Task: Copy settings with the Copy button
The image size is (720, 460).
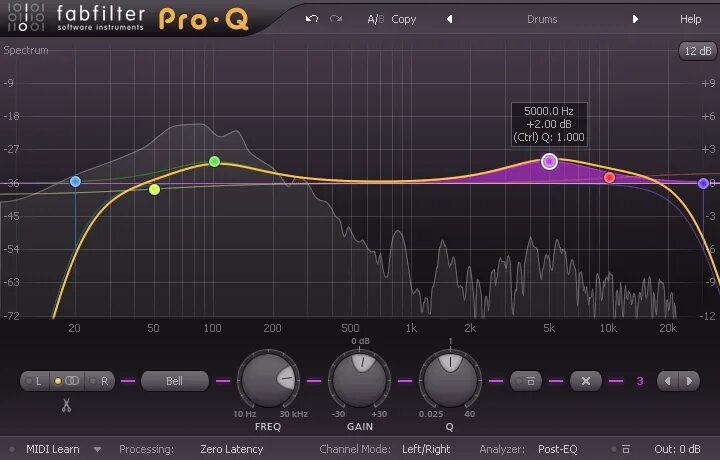Action: [404, 19]
